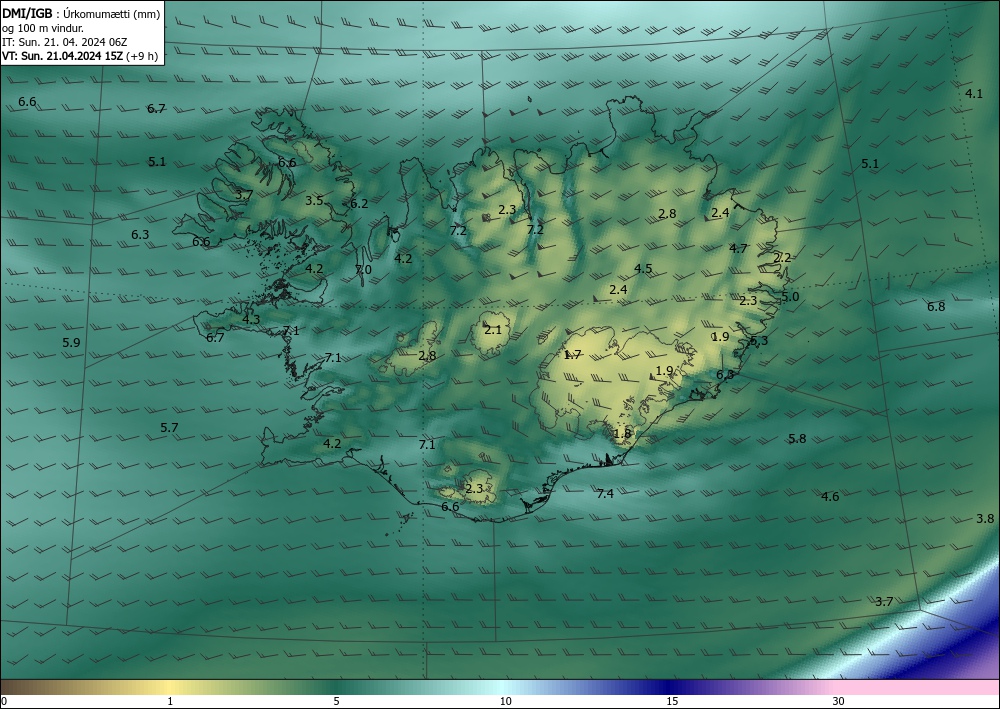Click the 'VT: Sun. 21.04.2024 15Z (+9 h)' line
Viewport: 1000px width, 709px height.
[x=80, y=55]
